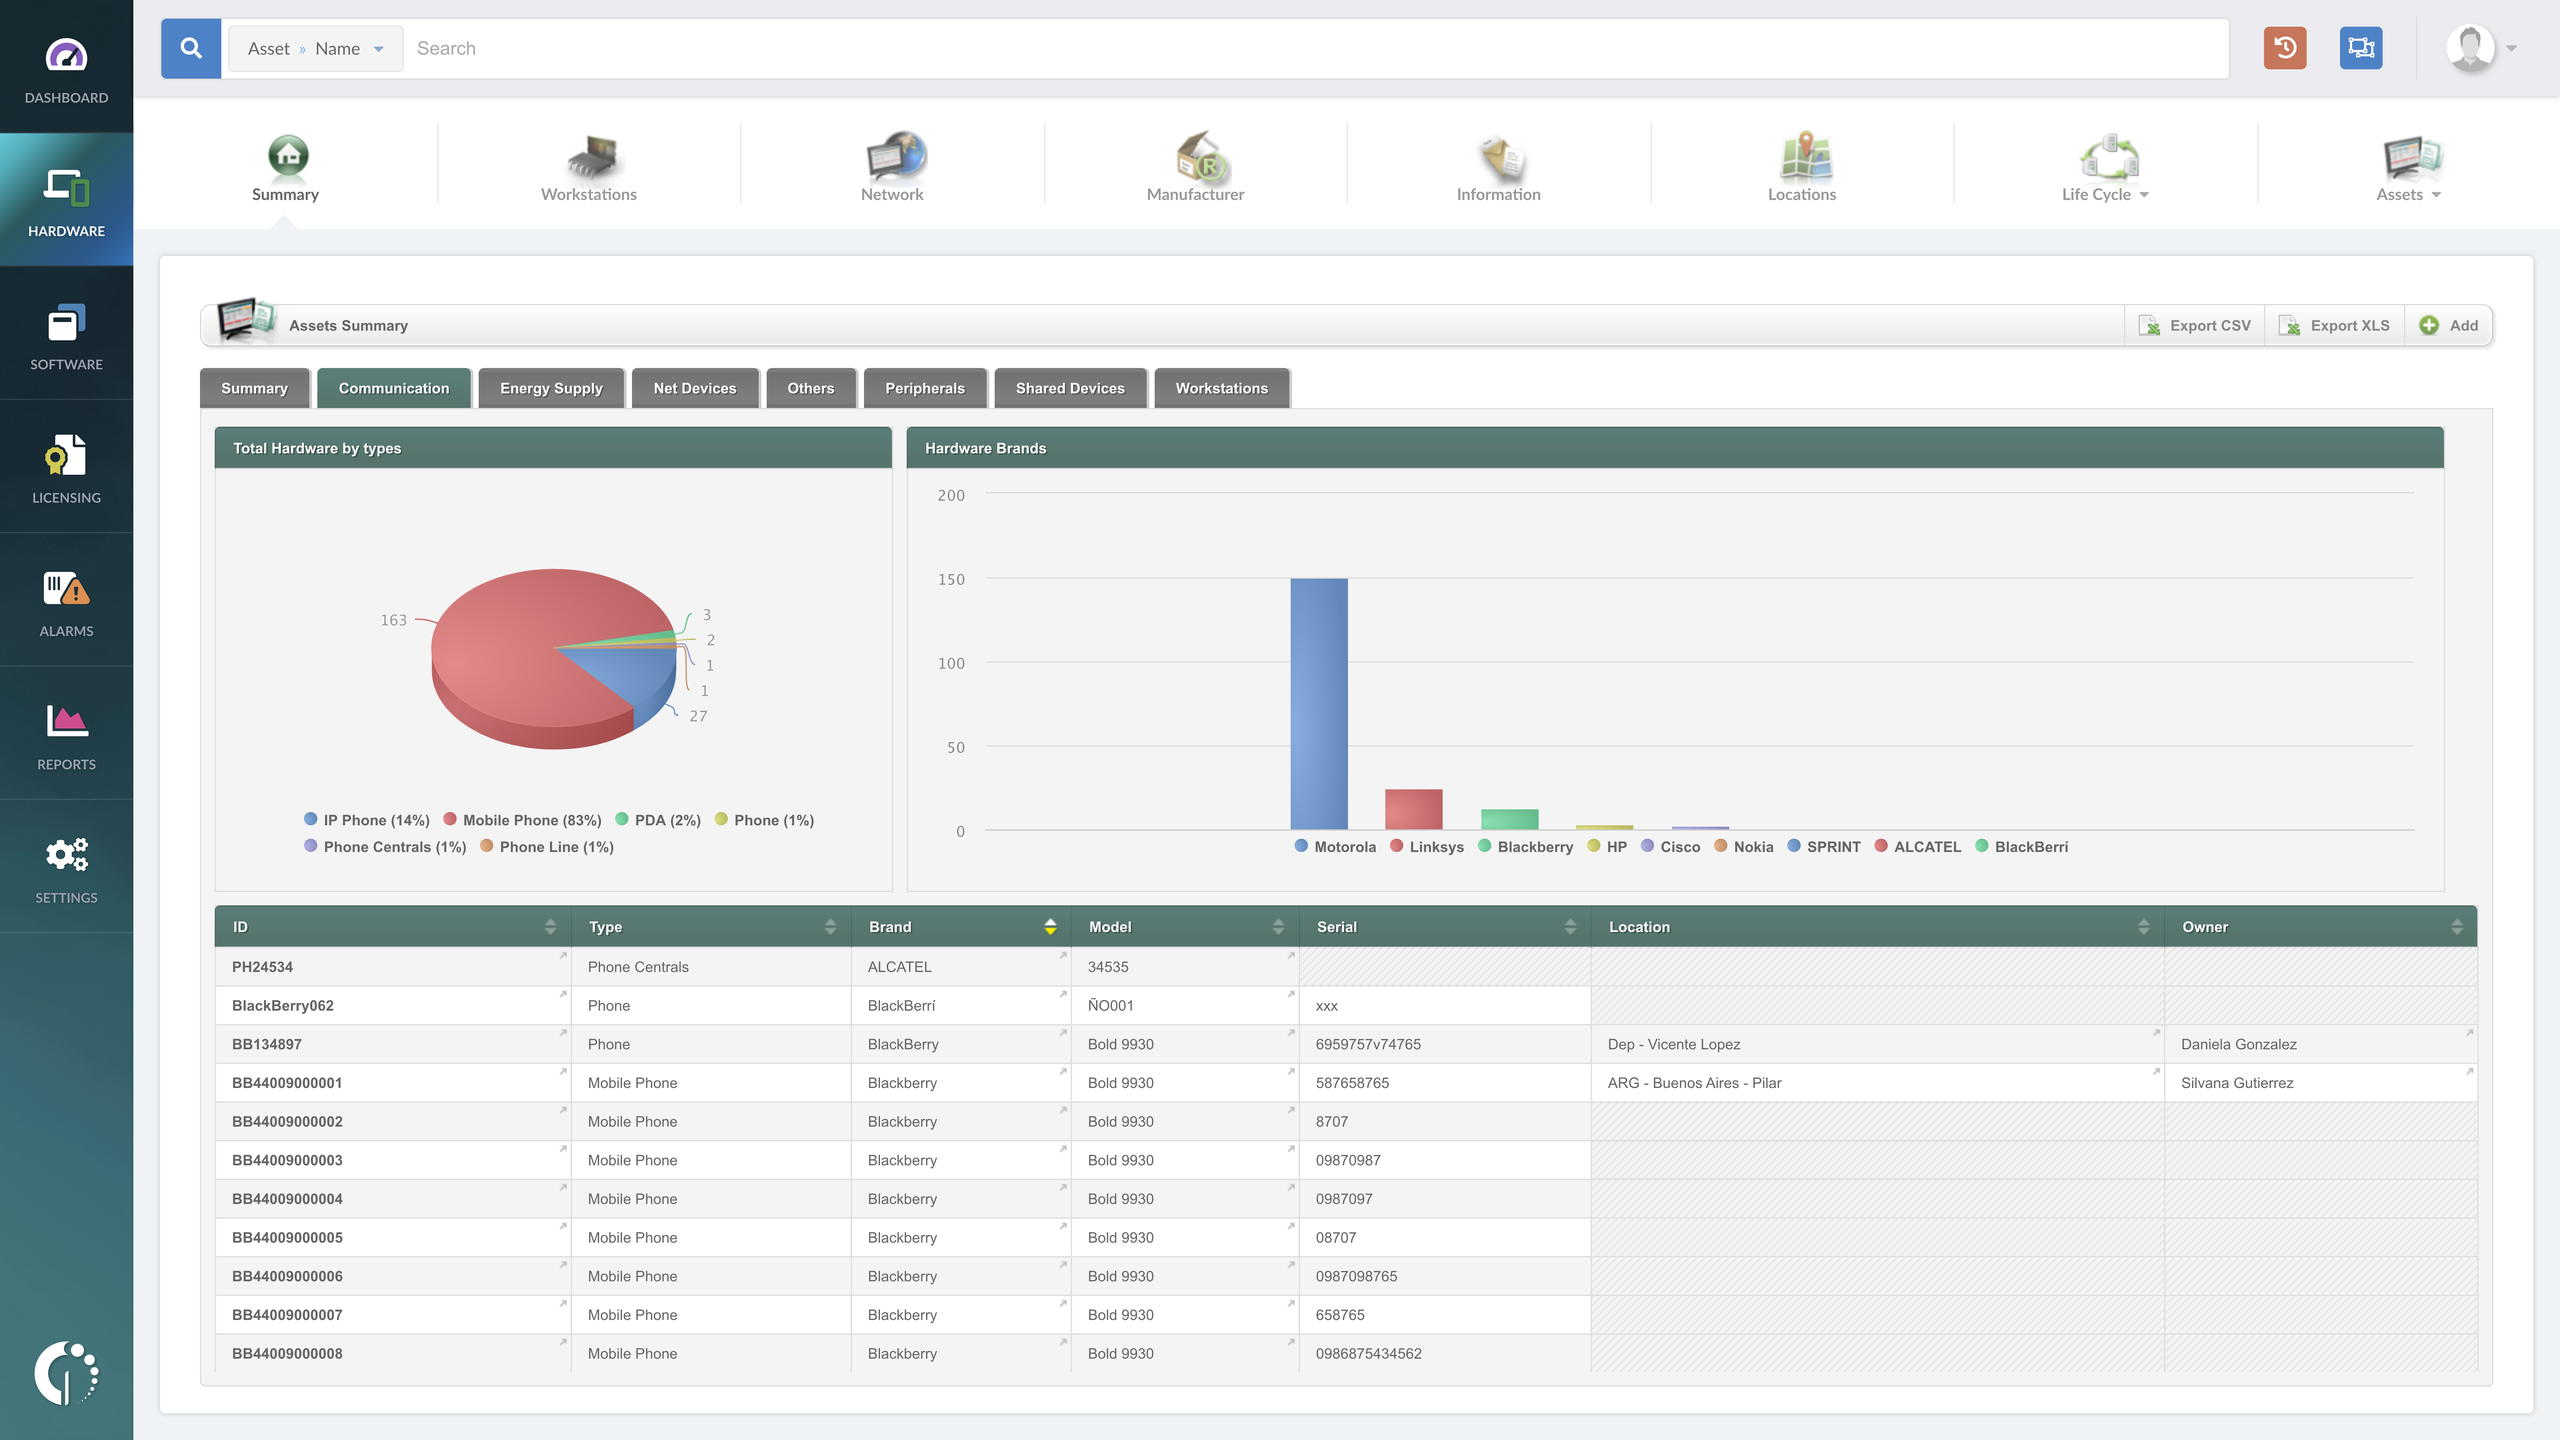
Task: Switch to the Net Devices tab
Action: 694,388
